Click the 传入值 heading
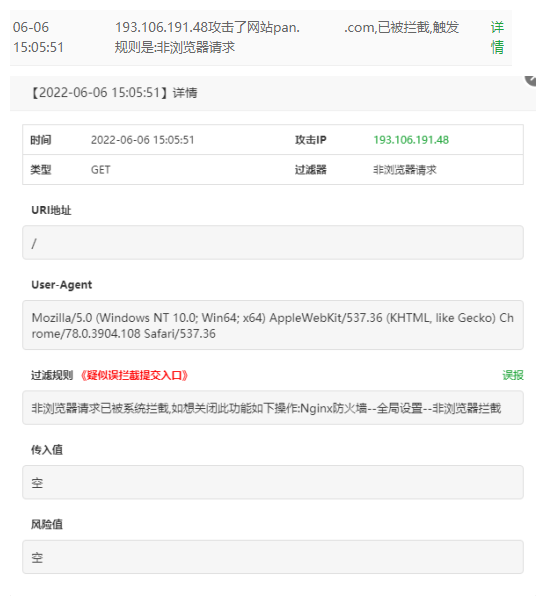The height and width of the screenshot is (606, 546). tap(47, 450)
